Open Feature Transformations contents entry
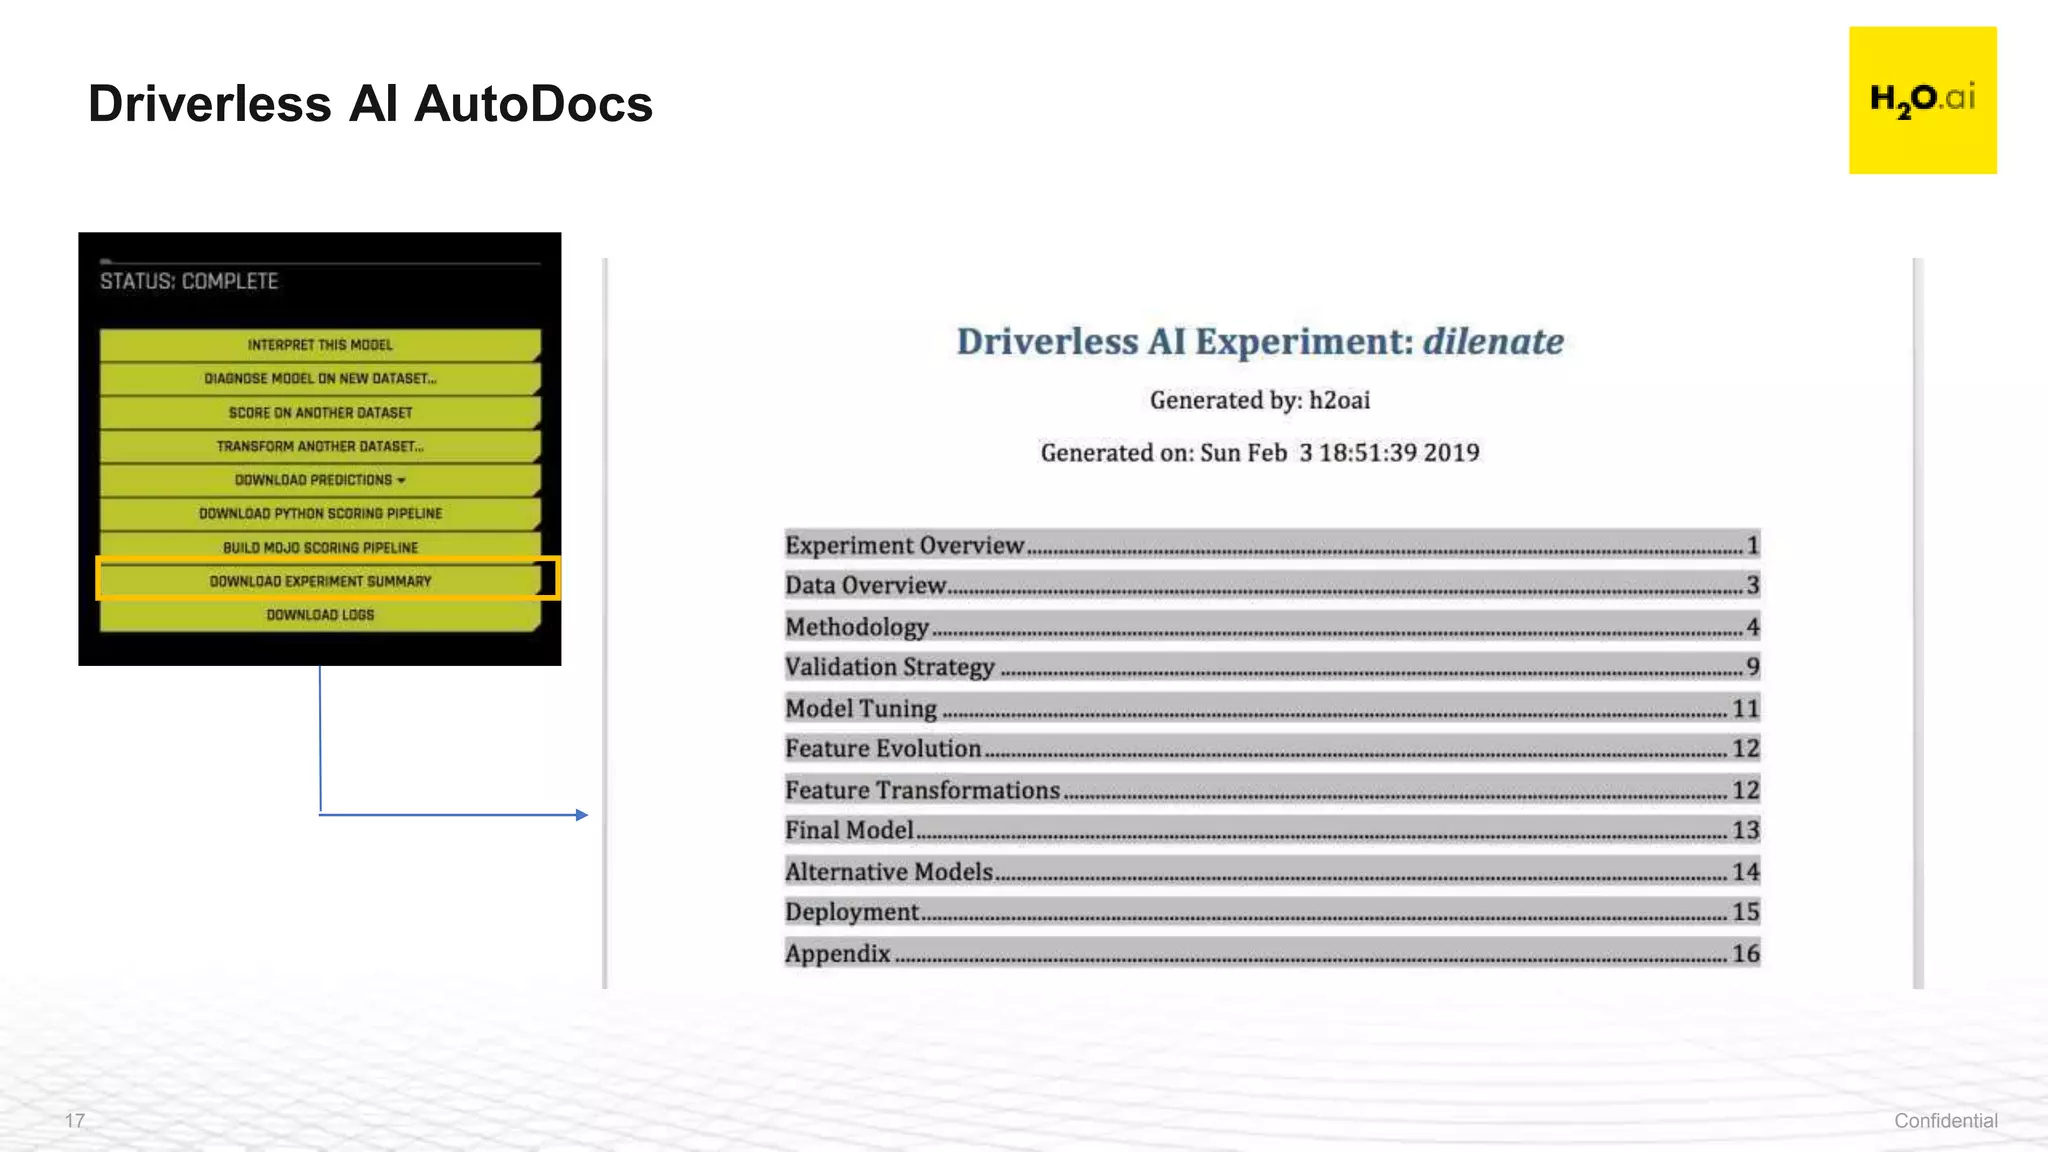2048x1152 pixels. (x=1272, y=790)
